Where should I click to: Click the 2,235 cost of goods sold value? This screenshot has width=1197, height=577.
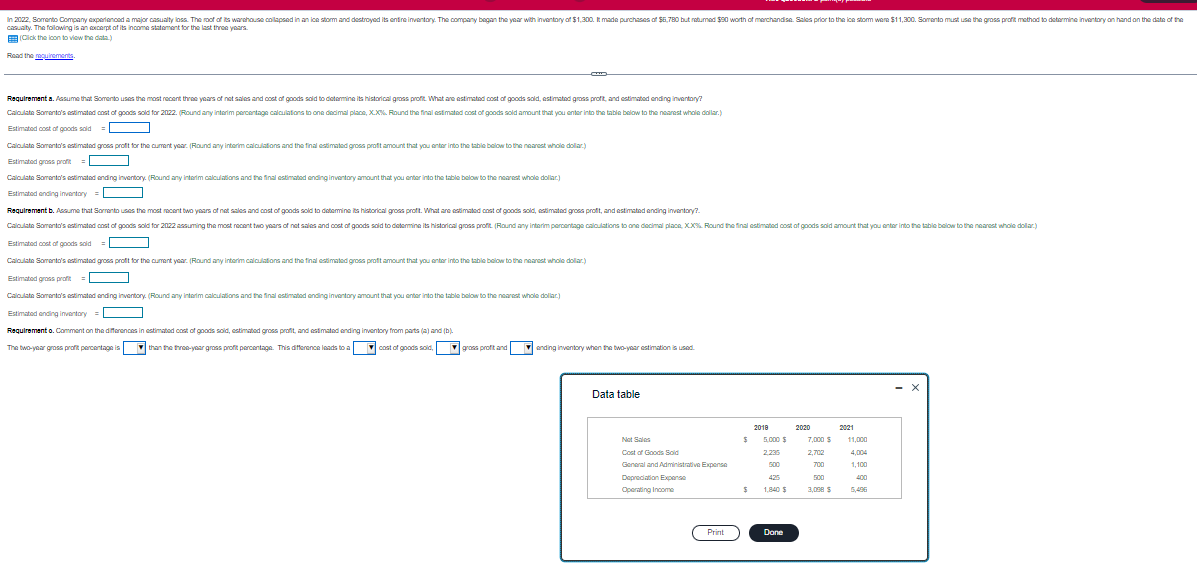tap(771, 452)
